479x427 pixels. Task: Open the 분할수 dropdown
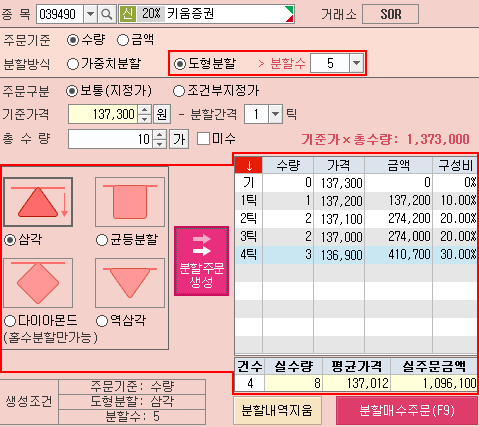[x=356, y=63]
